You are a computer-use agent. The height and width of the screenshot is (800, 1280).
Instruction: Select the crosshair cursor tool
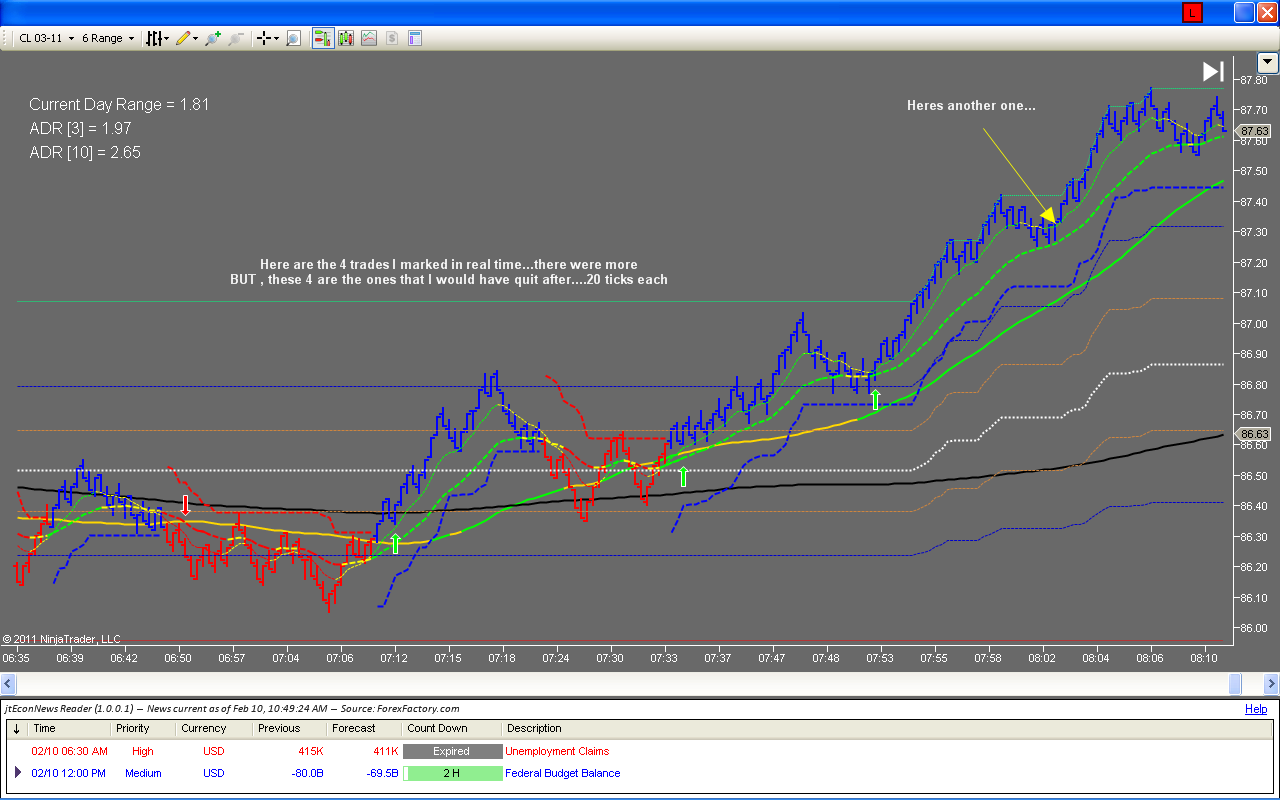264,38
